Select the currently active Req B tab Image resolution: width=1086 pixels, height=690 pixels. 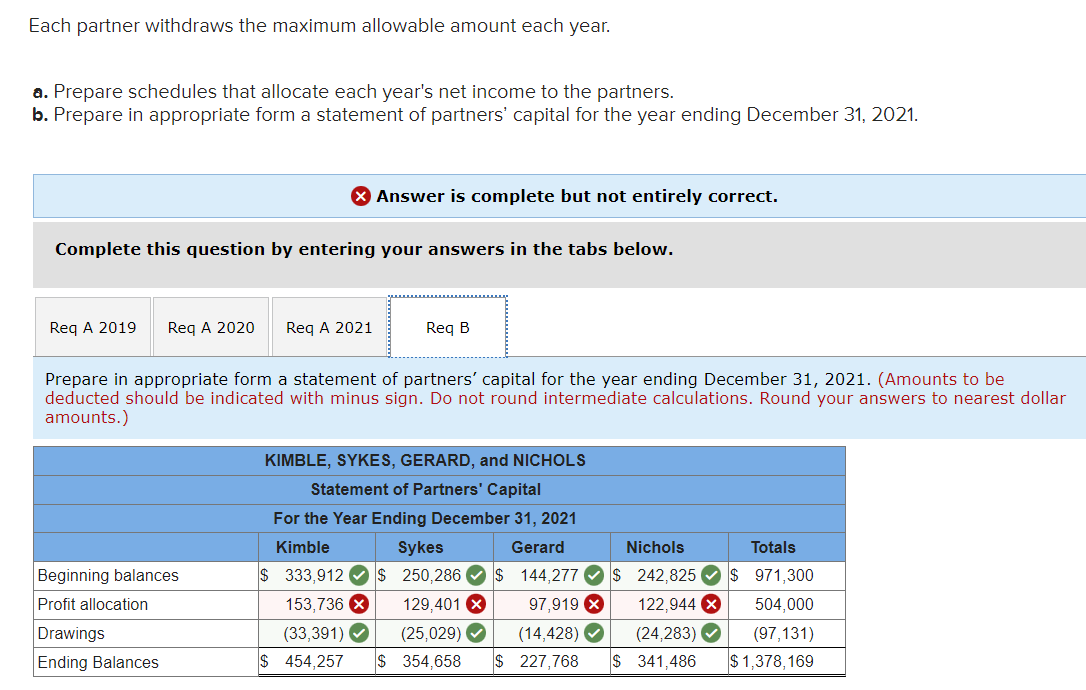(447, 326)
